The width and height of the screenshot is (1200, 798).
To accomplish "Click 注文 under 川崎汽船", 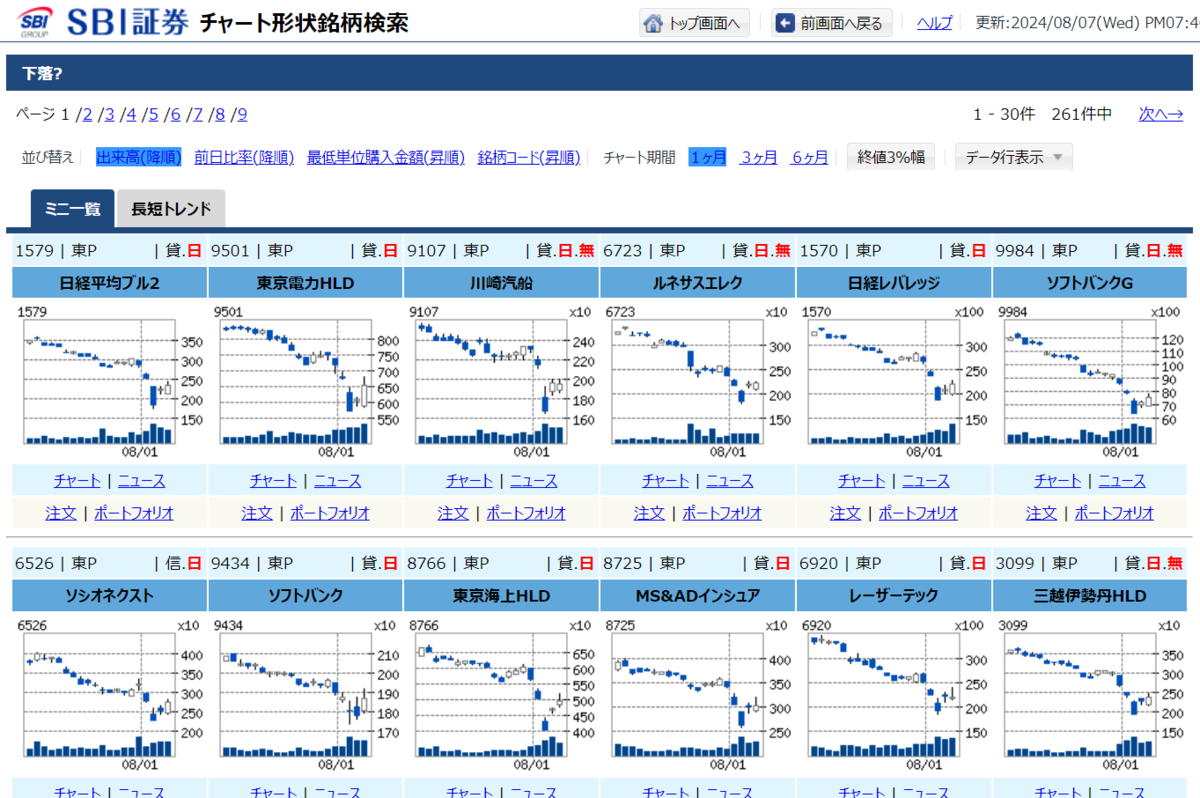I will pos(453,513).
